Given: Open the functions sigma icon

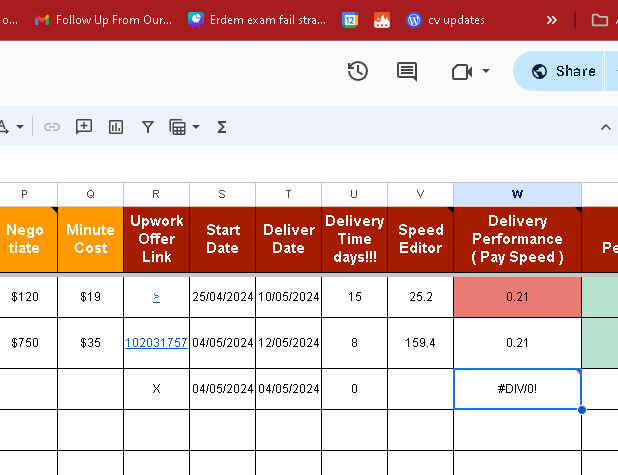Looking at the screenshot, I should (x=222, y=127).
